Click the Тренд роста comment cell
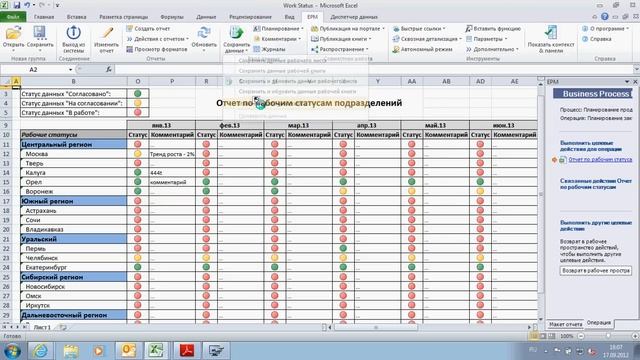640x360 pixels. point(172,153)
